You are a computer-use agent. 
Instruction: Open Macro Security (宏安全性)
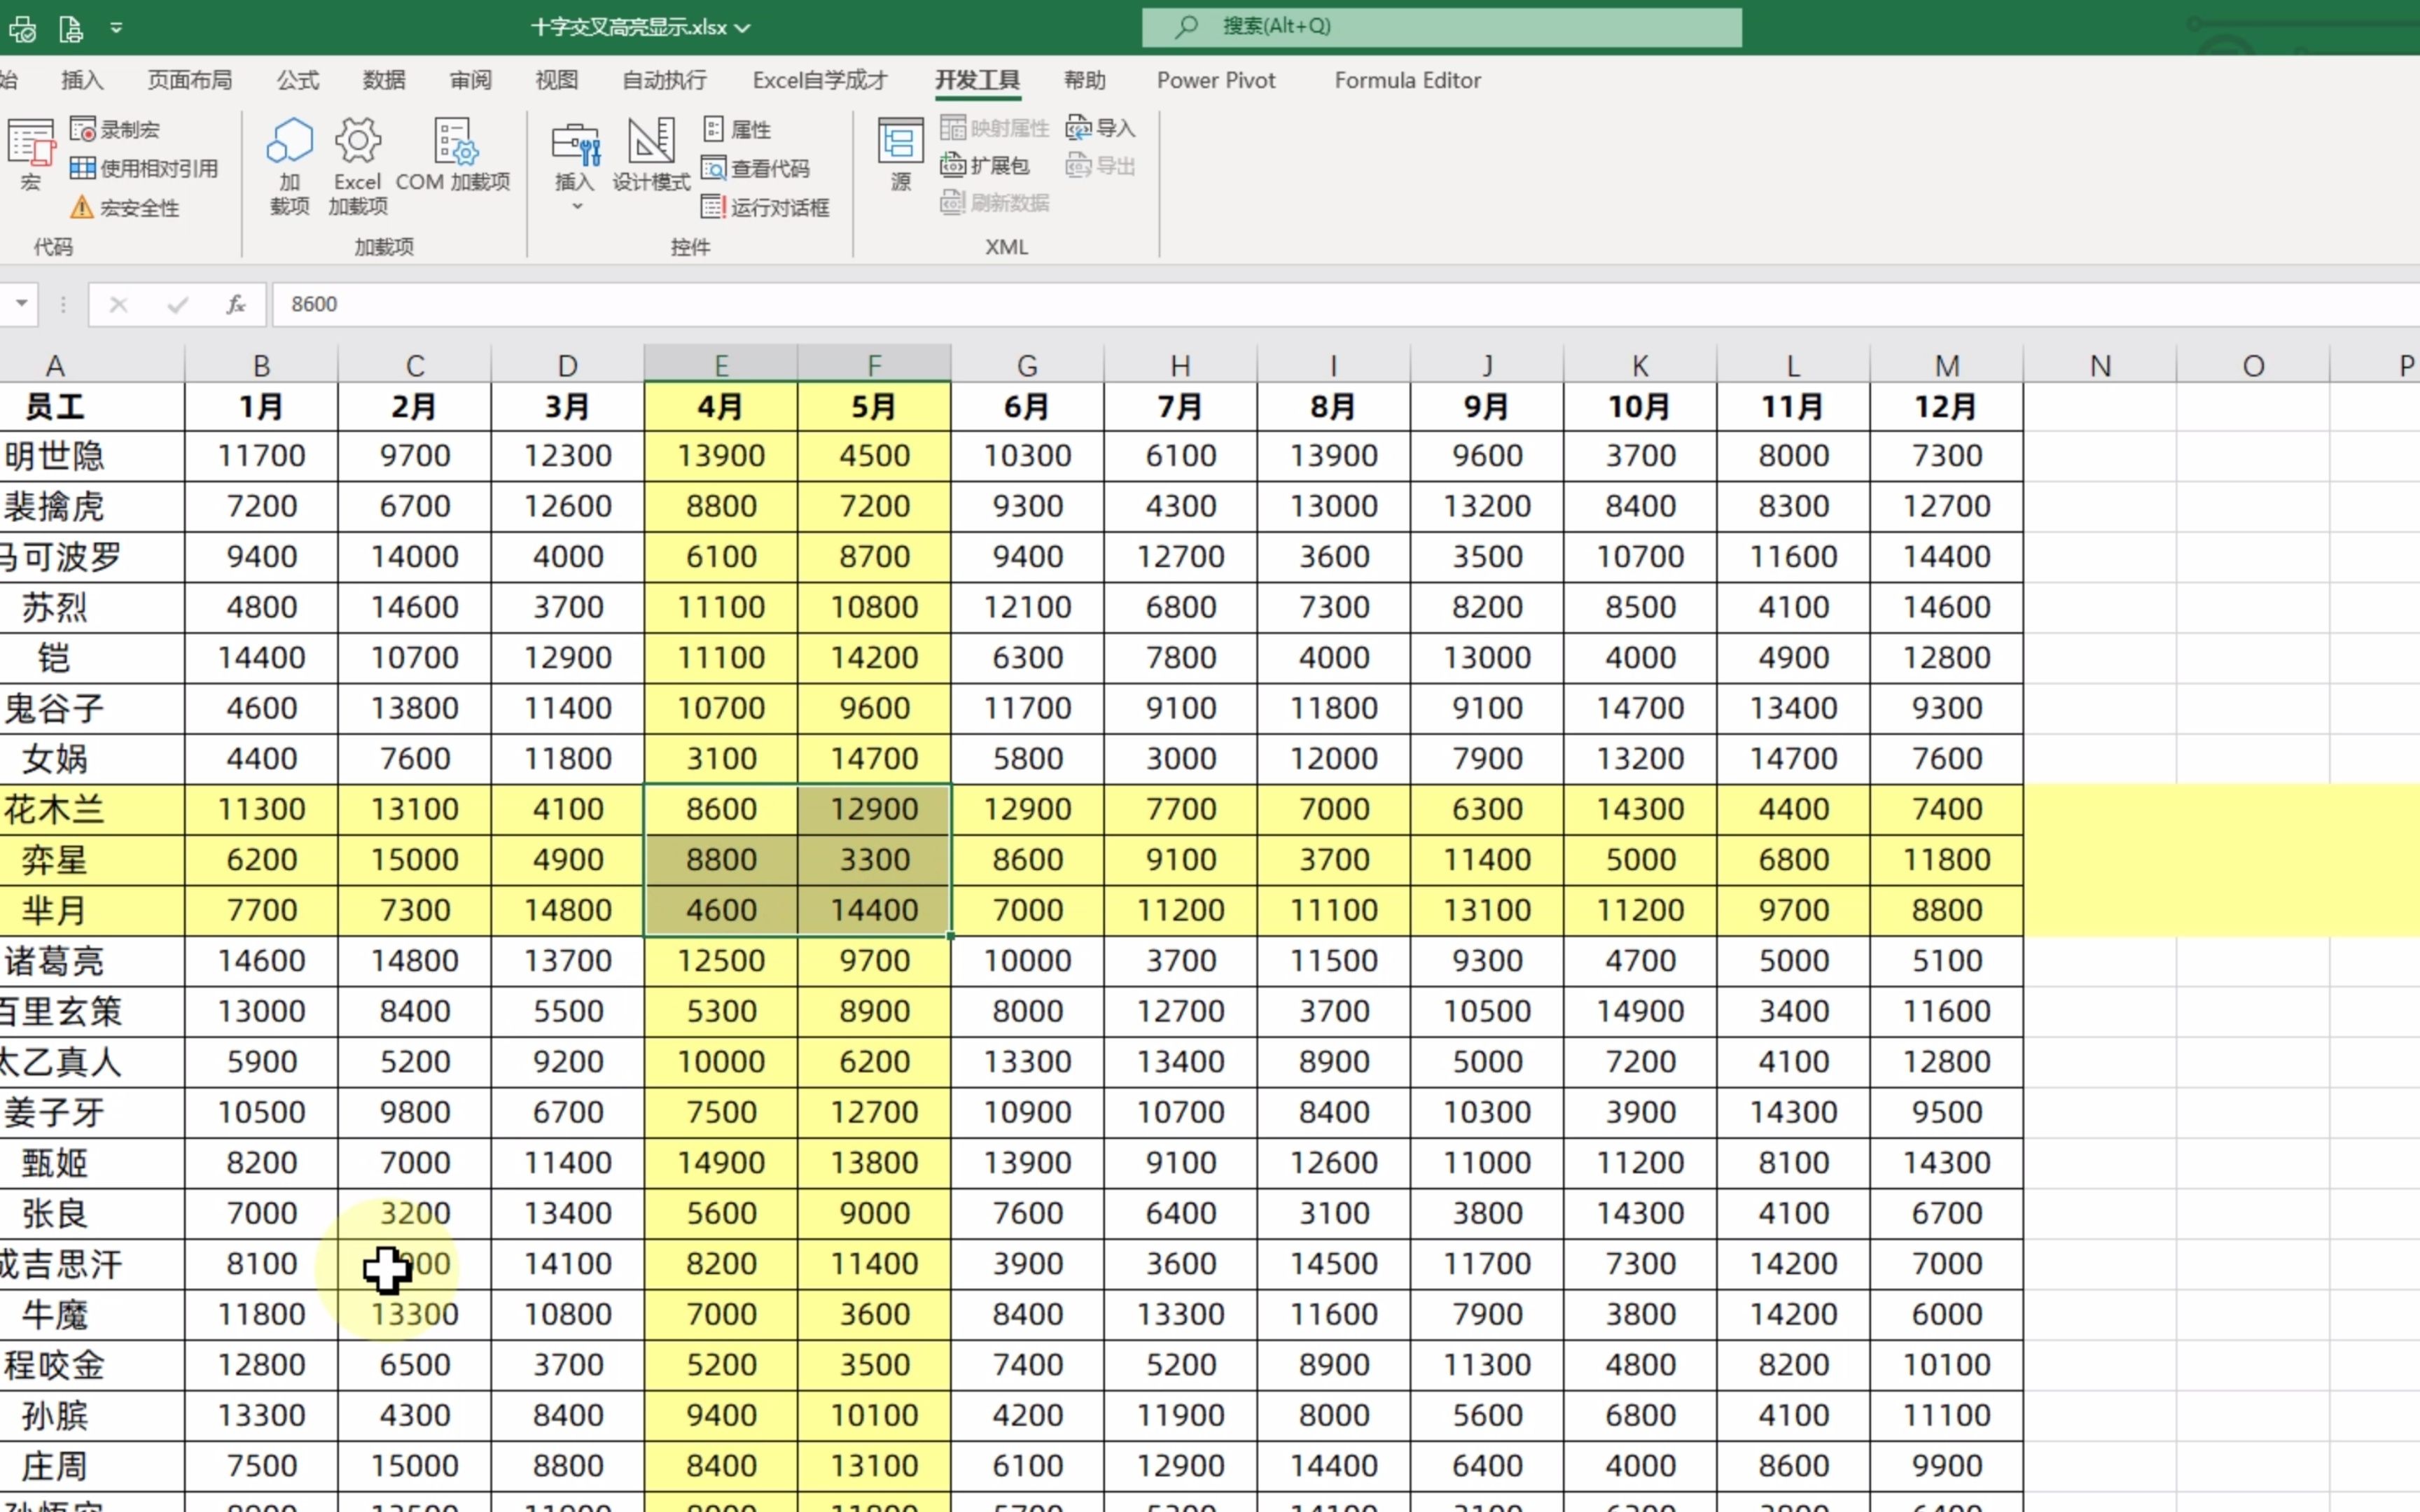pos(125,208)
